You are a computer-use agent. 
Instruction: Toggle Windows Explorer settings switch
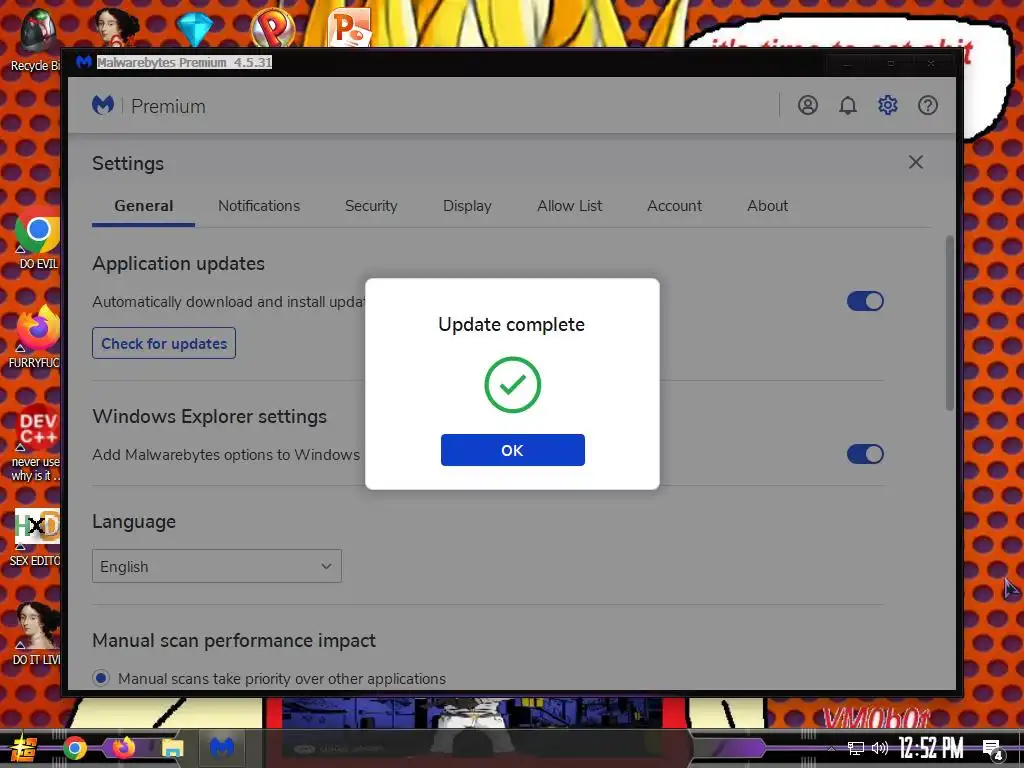[865, 454]
